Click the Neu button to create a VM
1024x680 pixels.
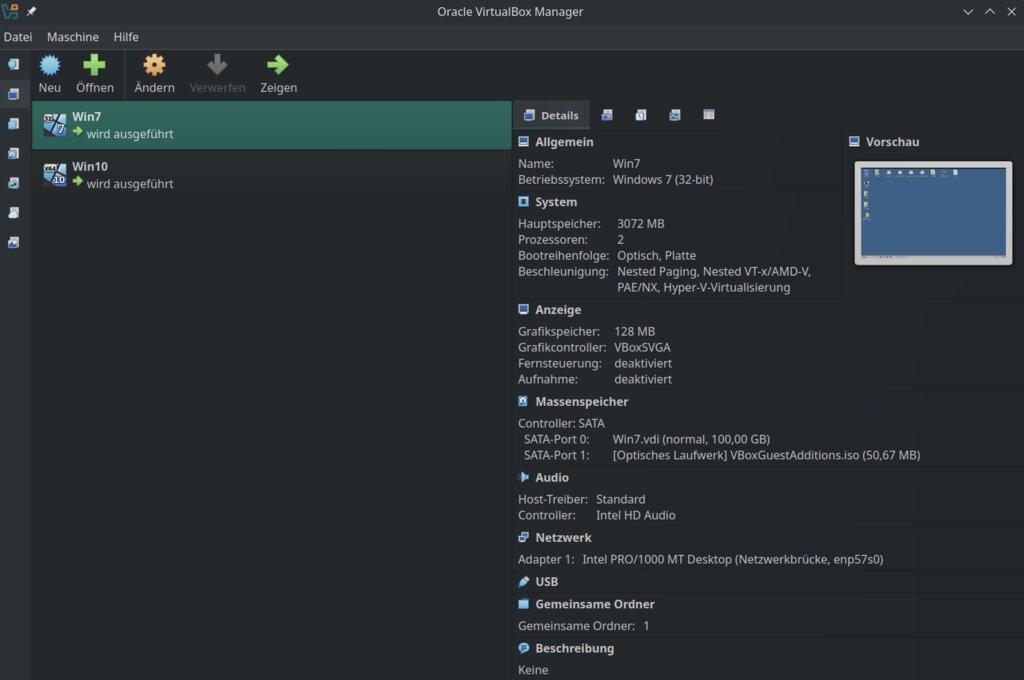pyautogui.click(x=49, y=73)
